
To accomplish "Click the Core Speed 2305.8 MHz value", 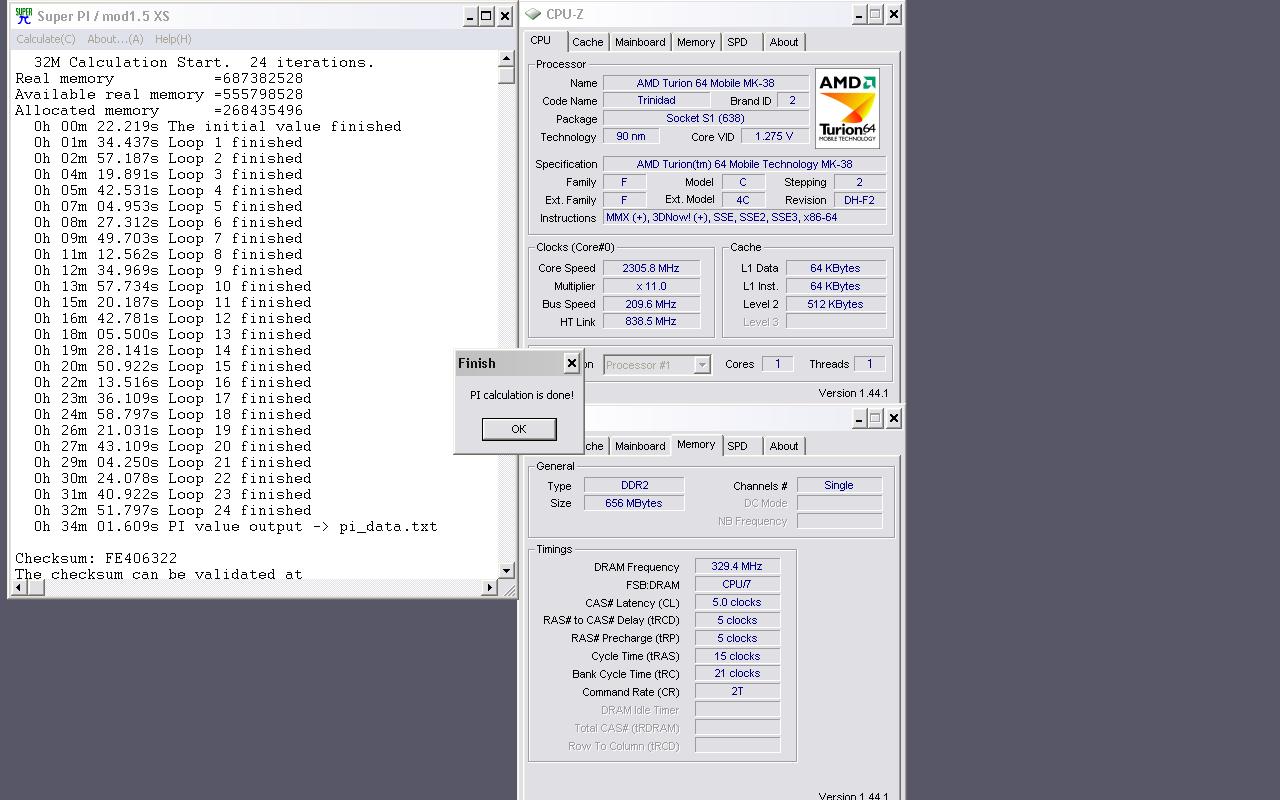I will pos(650,268).
